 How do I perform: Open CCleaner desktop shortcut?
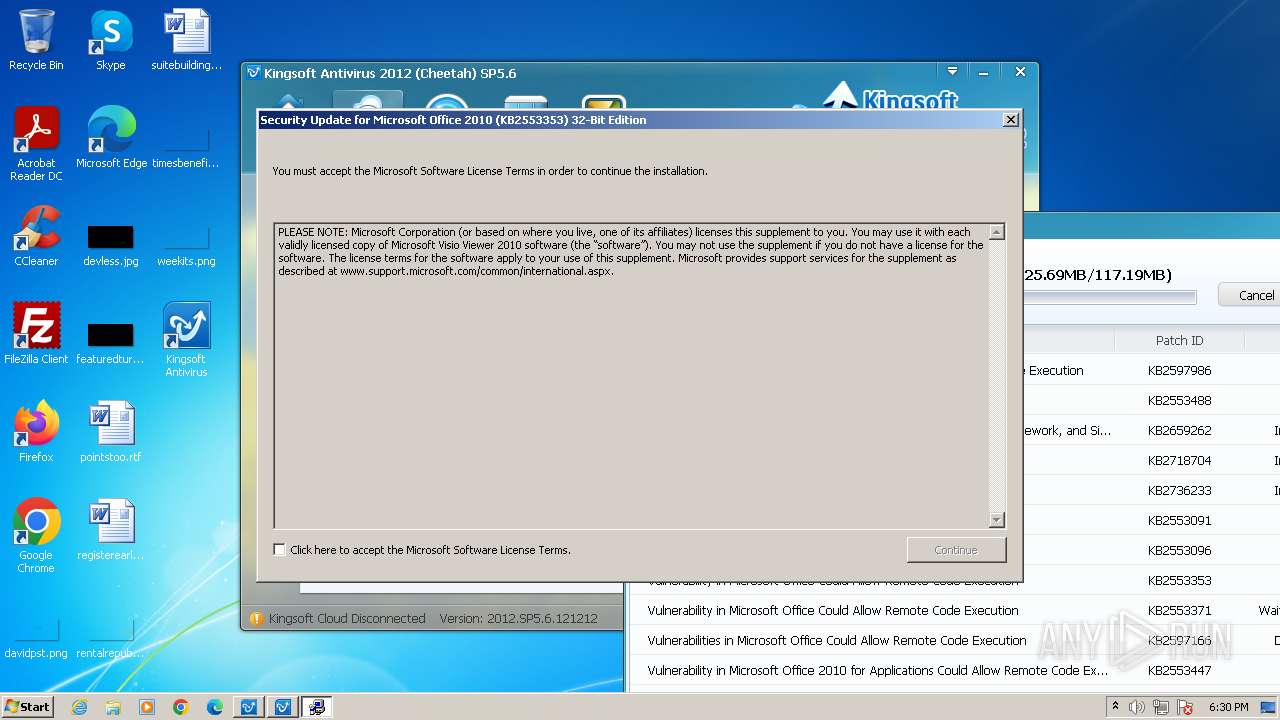point(36,236)
